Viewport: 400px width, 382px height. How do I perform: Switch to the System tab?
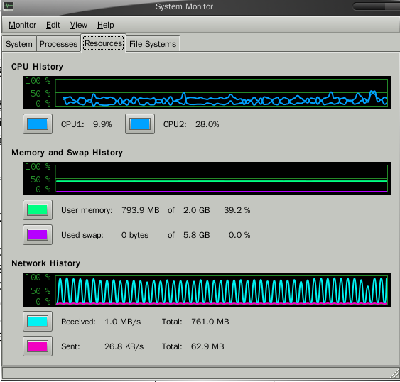(x=19, y=44)
